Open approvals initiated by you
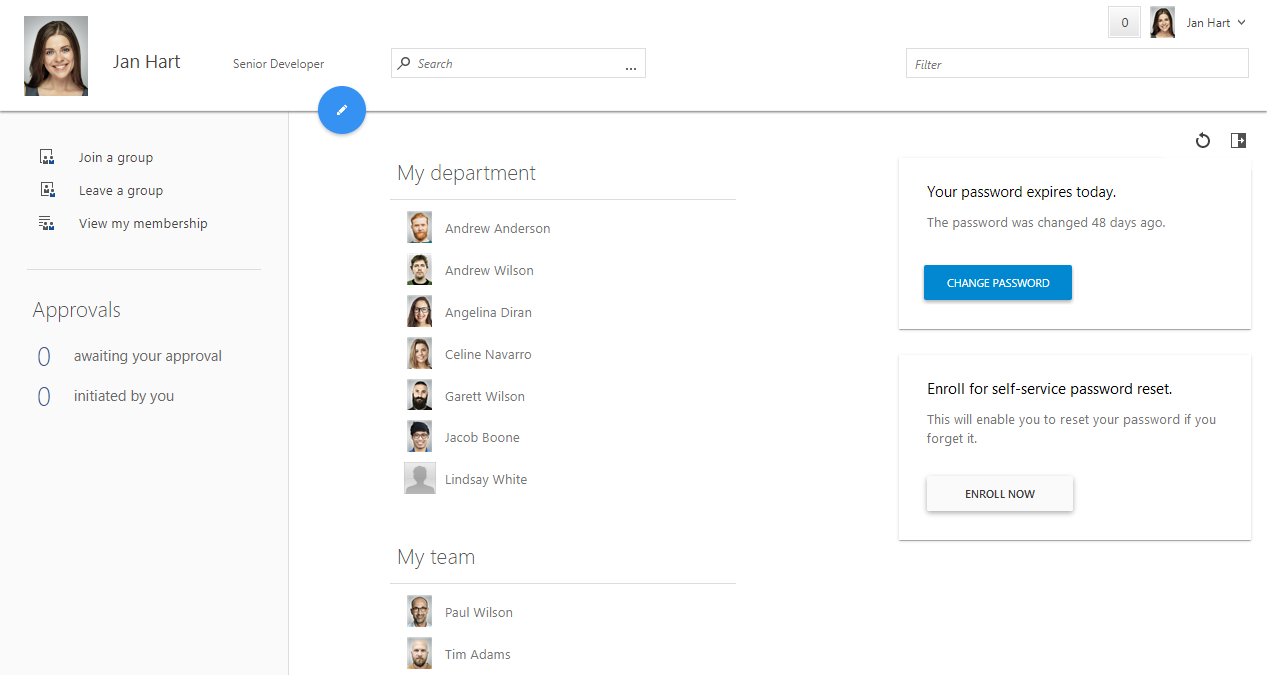Viewport: 1267px width, 675px height. point(124,396)
